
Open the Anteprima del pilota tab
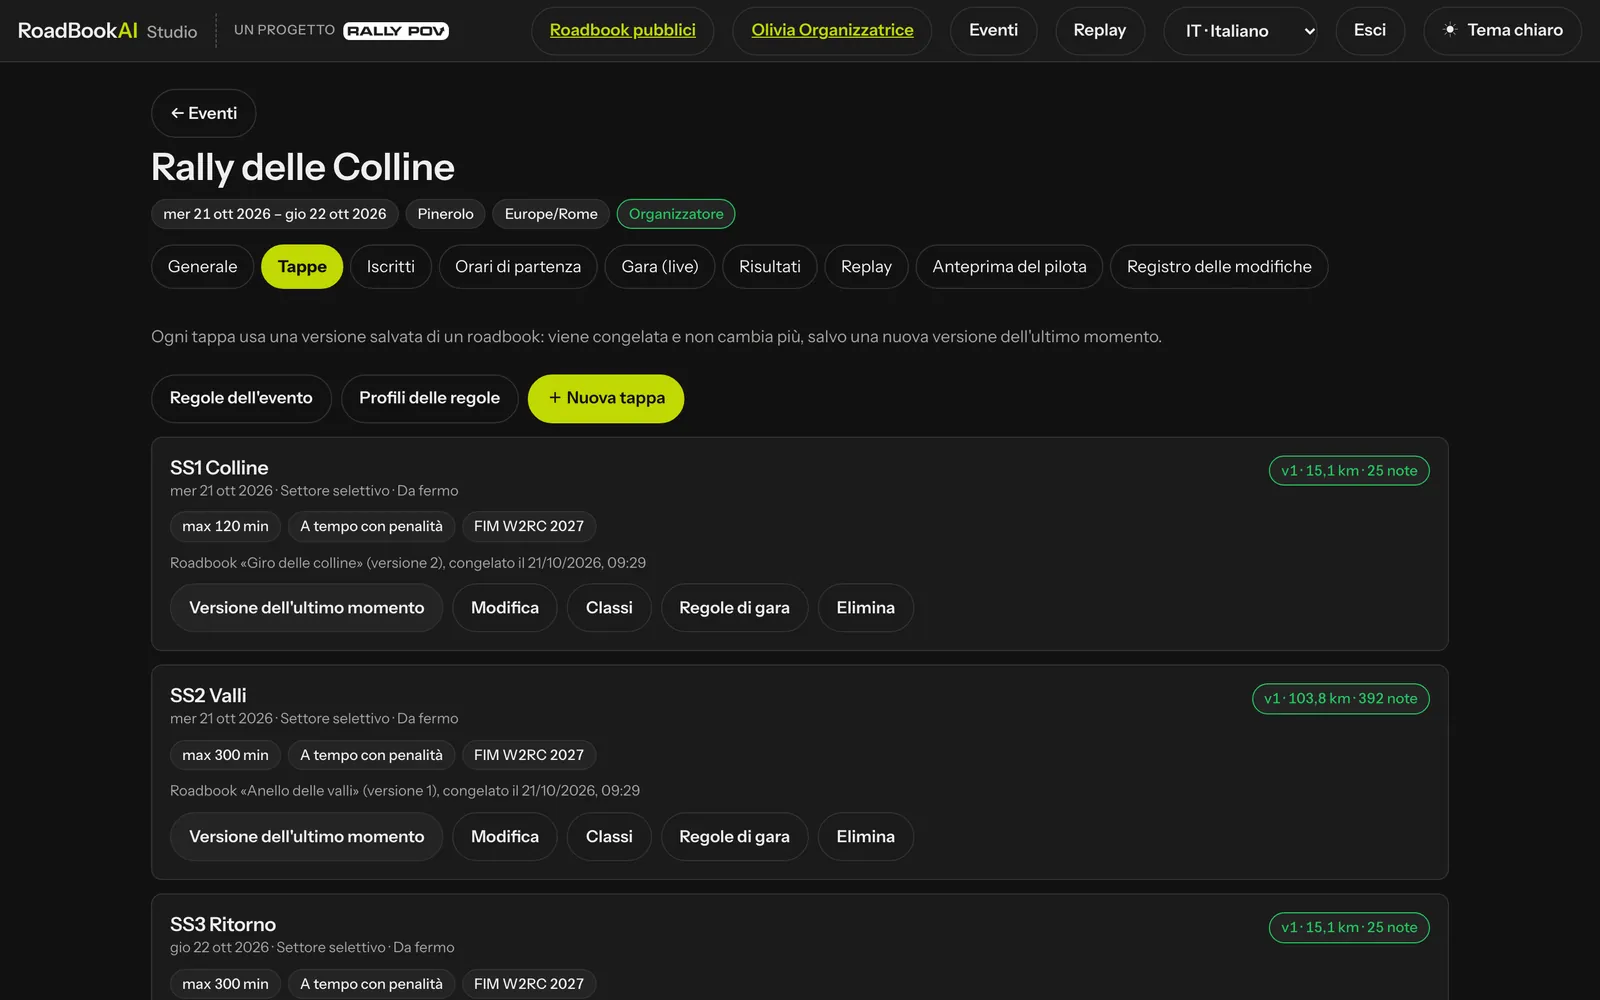pos(1009,267)
